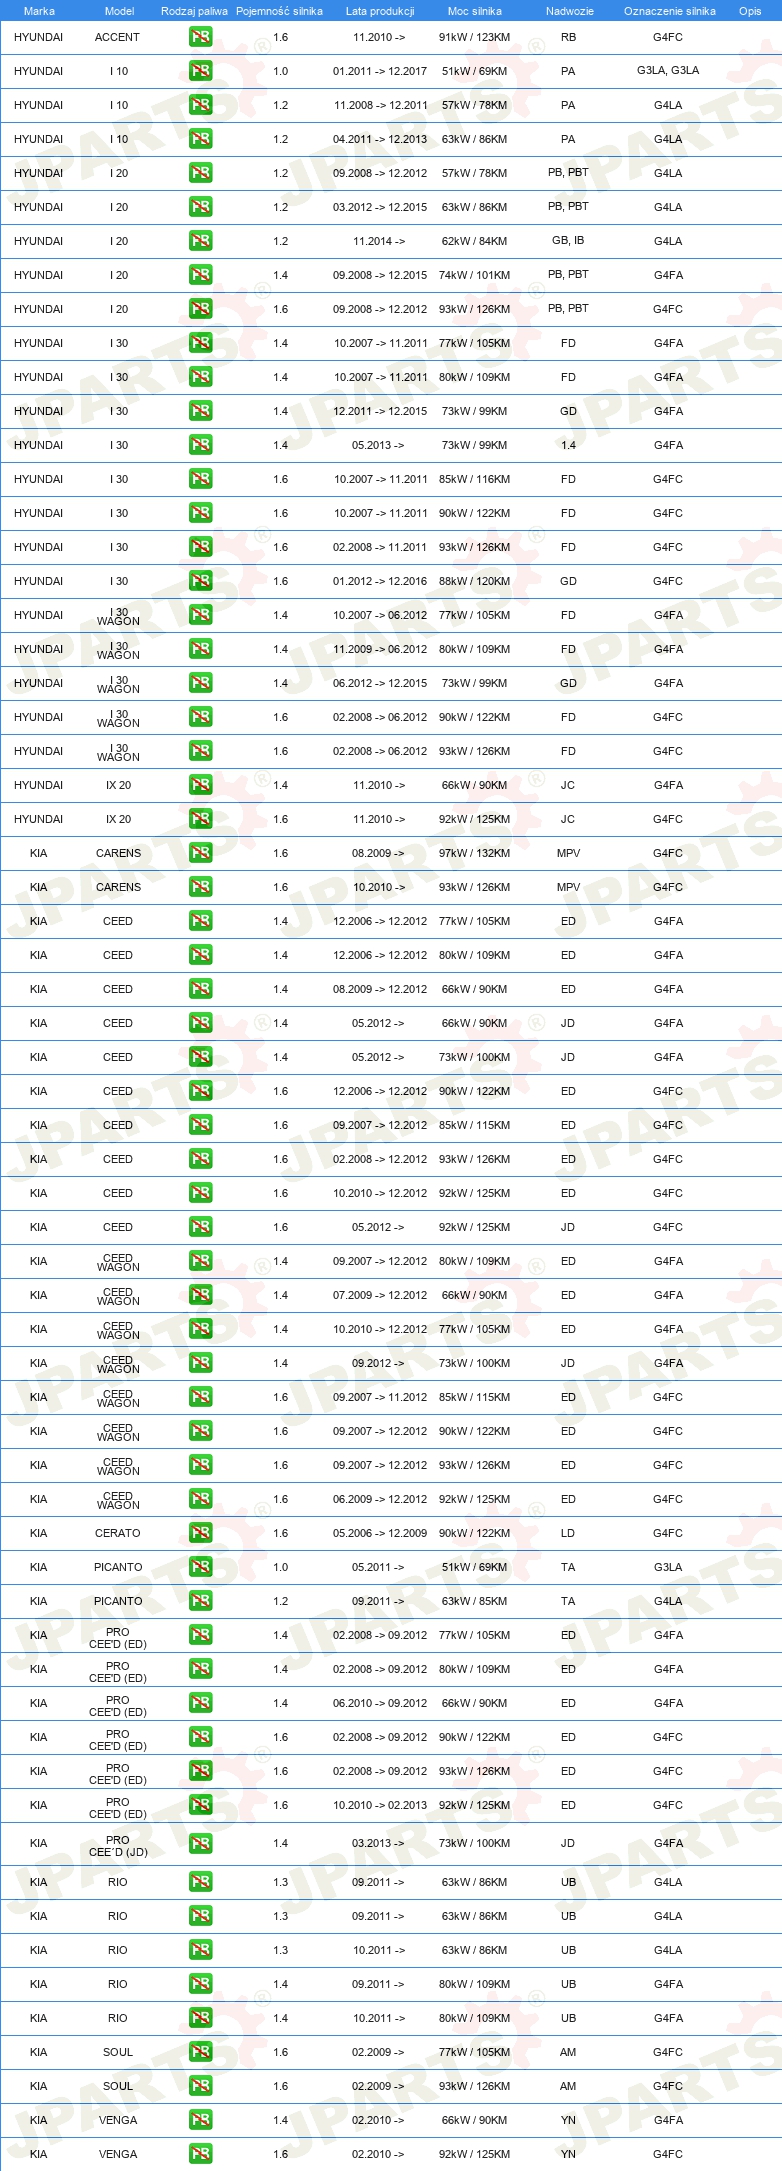
Task: Select the body code cell LD
Action: [568, 1533]
